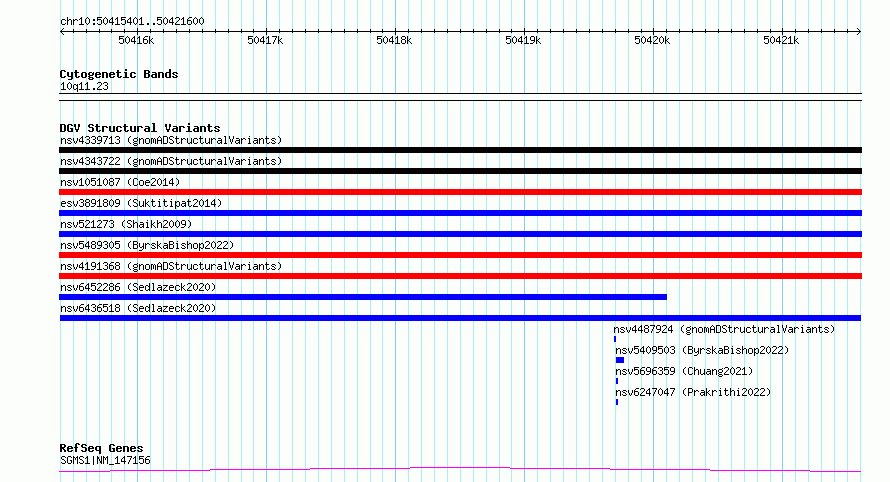Click the red bar for nsv4191368
The image size is (890, 482).
[460, 276]
